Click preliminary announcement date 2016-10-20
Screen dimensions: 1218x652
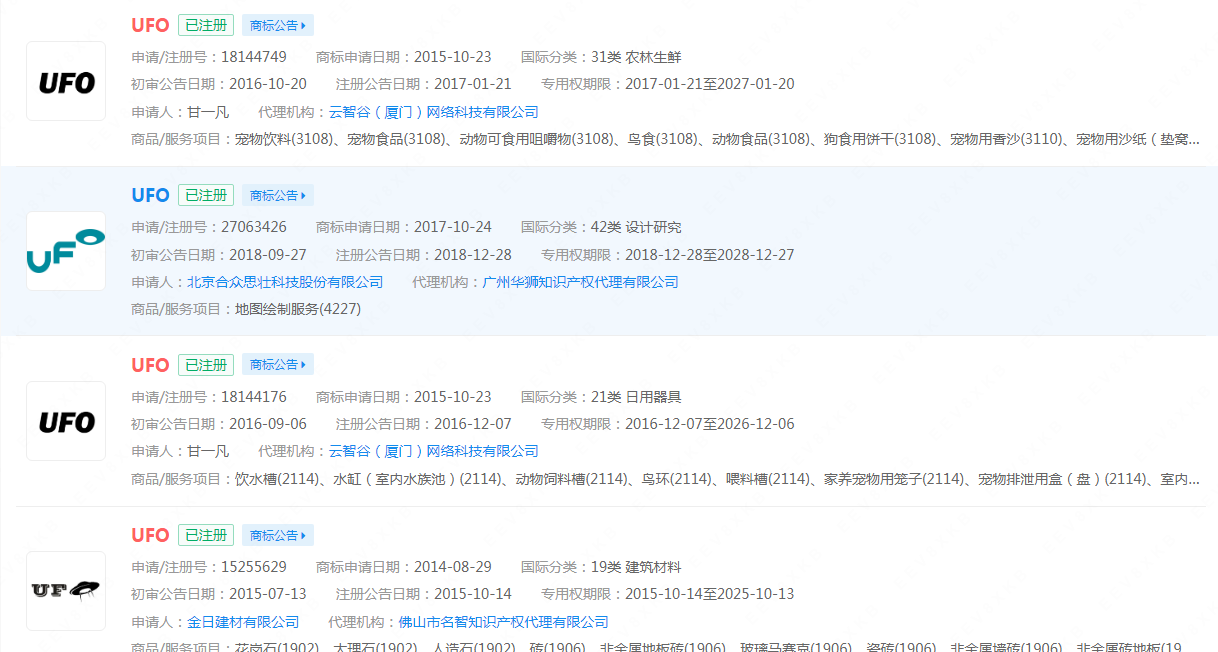268,84
